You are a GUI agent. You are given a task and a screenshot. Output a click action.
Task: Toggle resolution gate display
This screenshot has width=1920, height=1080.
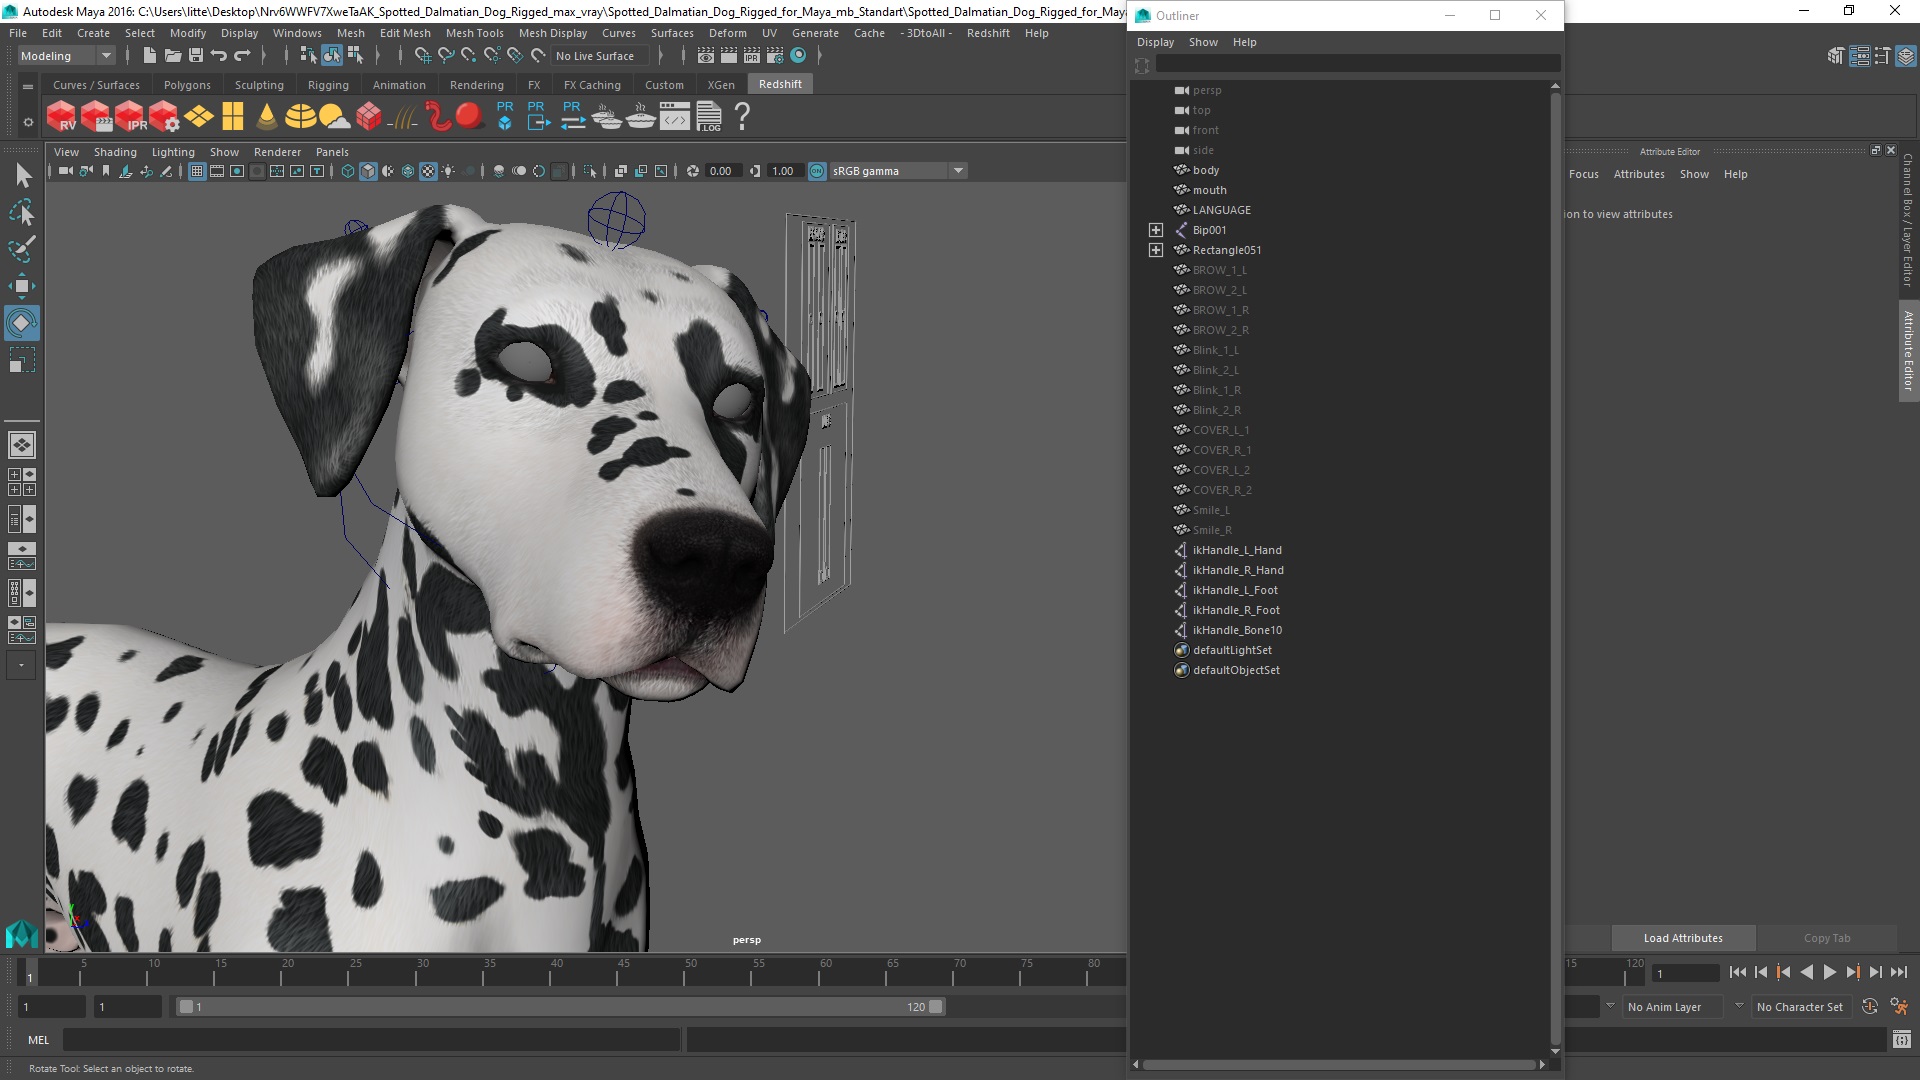(x=237, y=171)
